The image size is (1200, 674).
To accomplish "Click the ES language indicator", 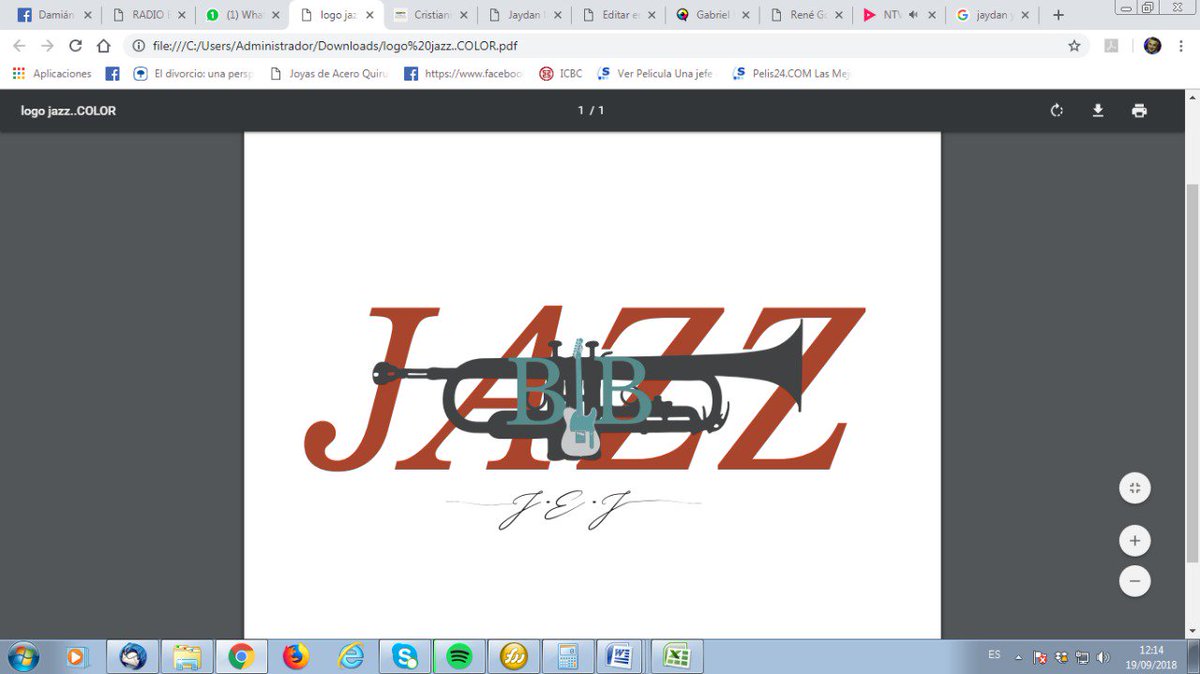I will click(x=994, y=655).
